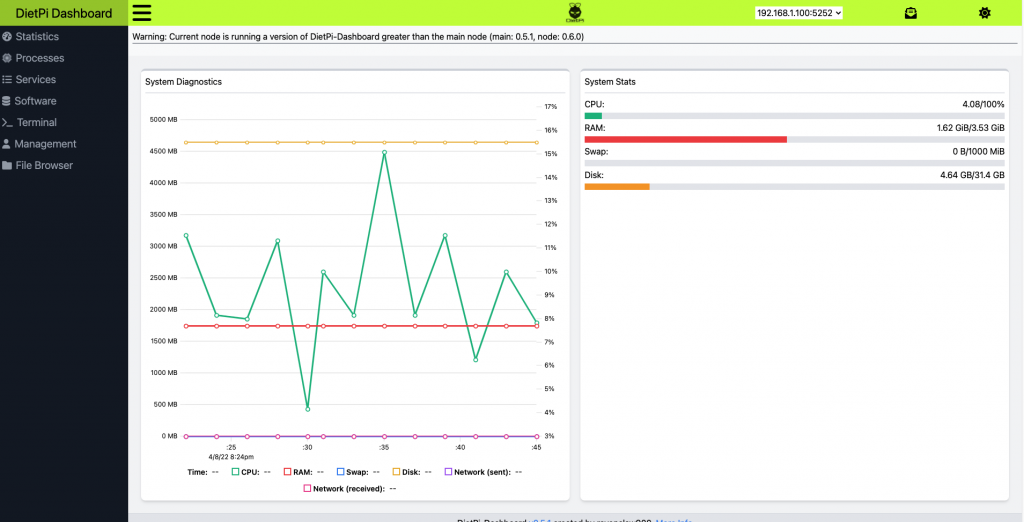Click the DietPi logo in header
Screen dimensions: 1024x522
point(573,13)
